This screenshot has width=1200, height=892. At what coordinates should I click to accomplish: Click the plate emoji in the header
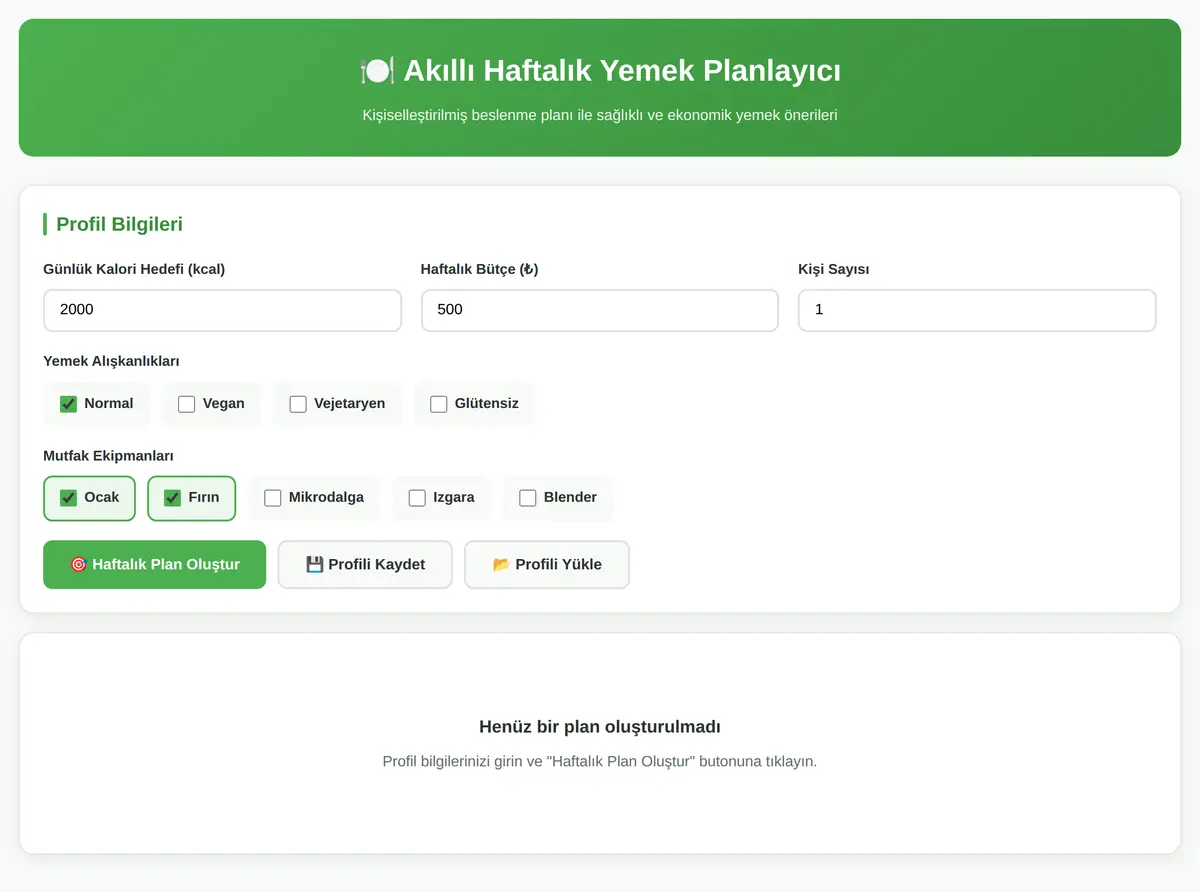click(376, 71)
